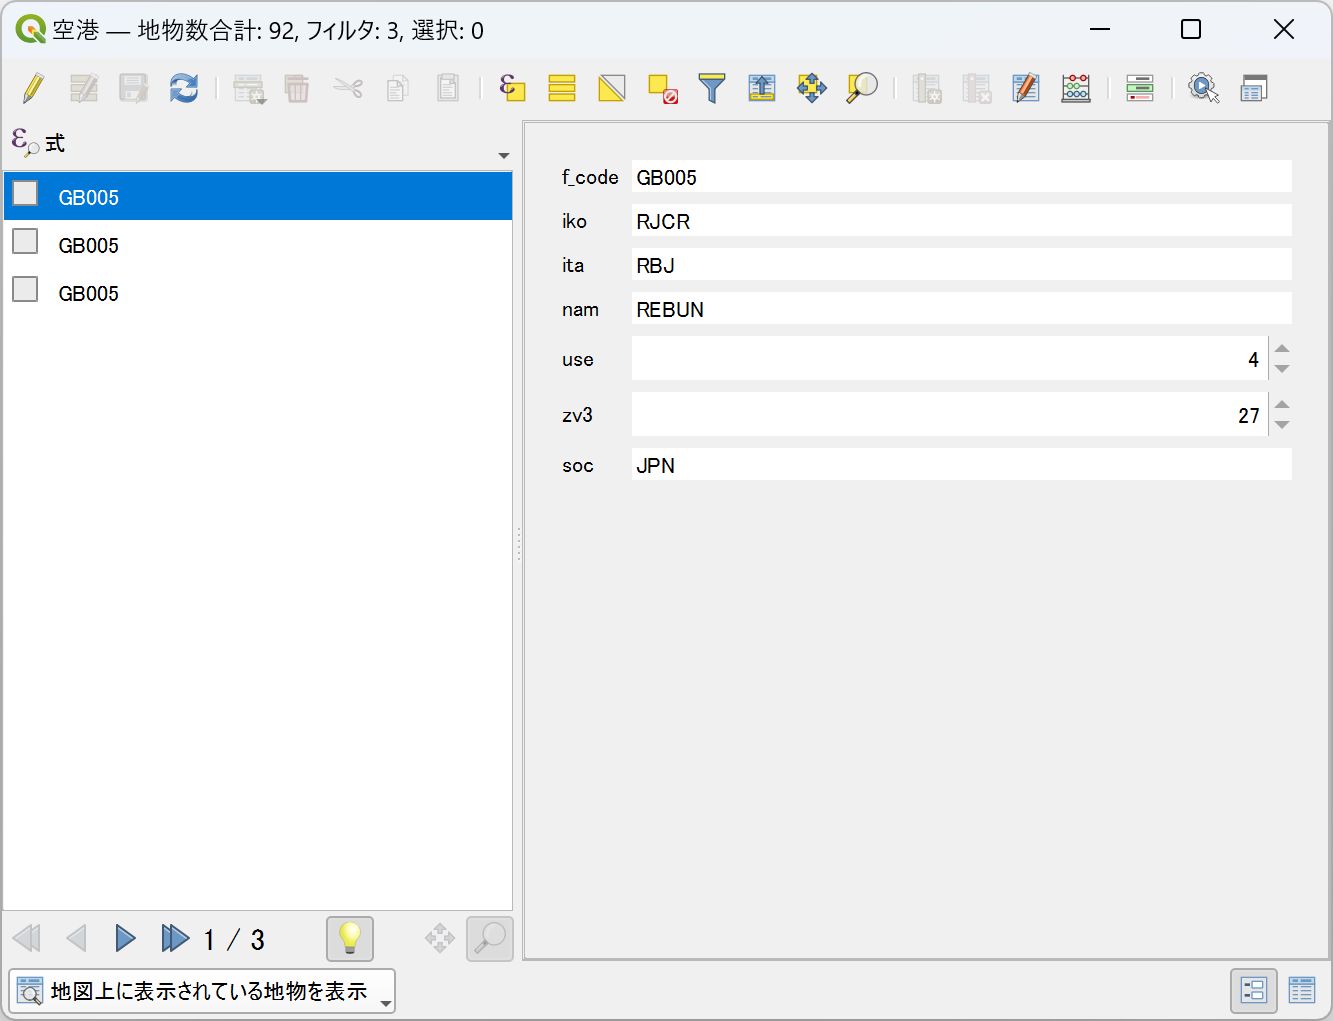
Task: Open the 式 expression dropdown arrow
Action: click(x=503, y=155)
